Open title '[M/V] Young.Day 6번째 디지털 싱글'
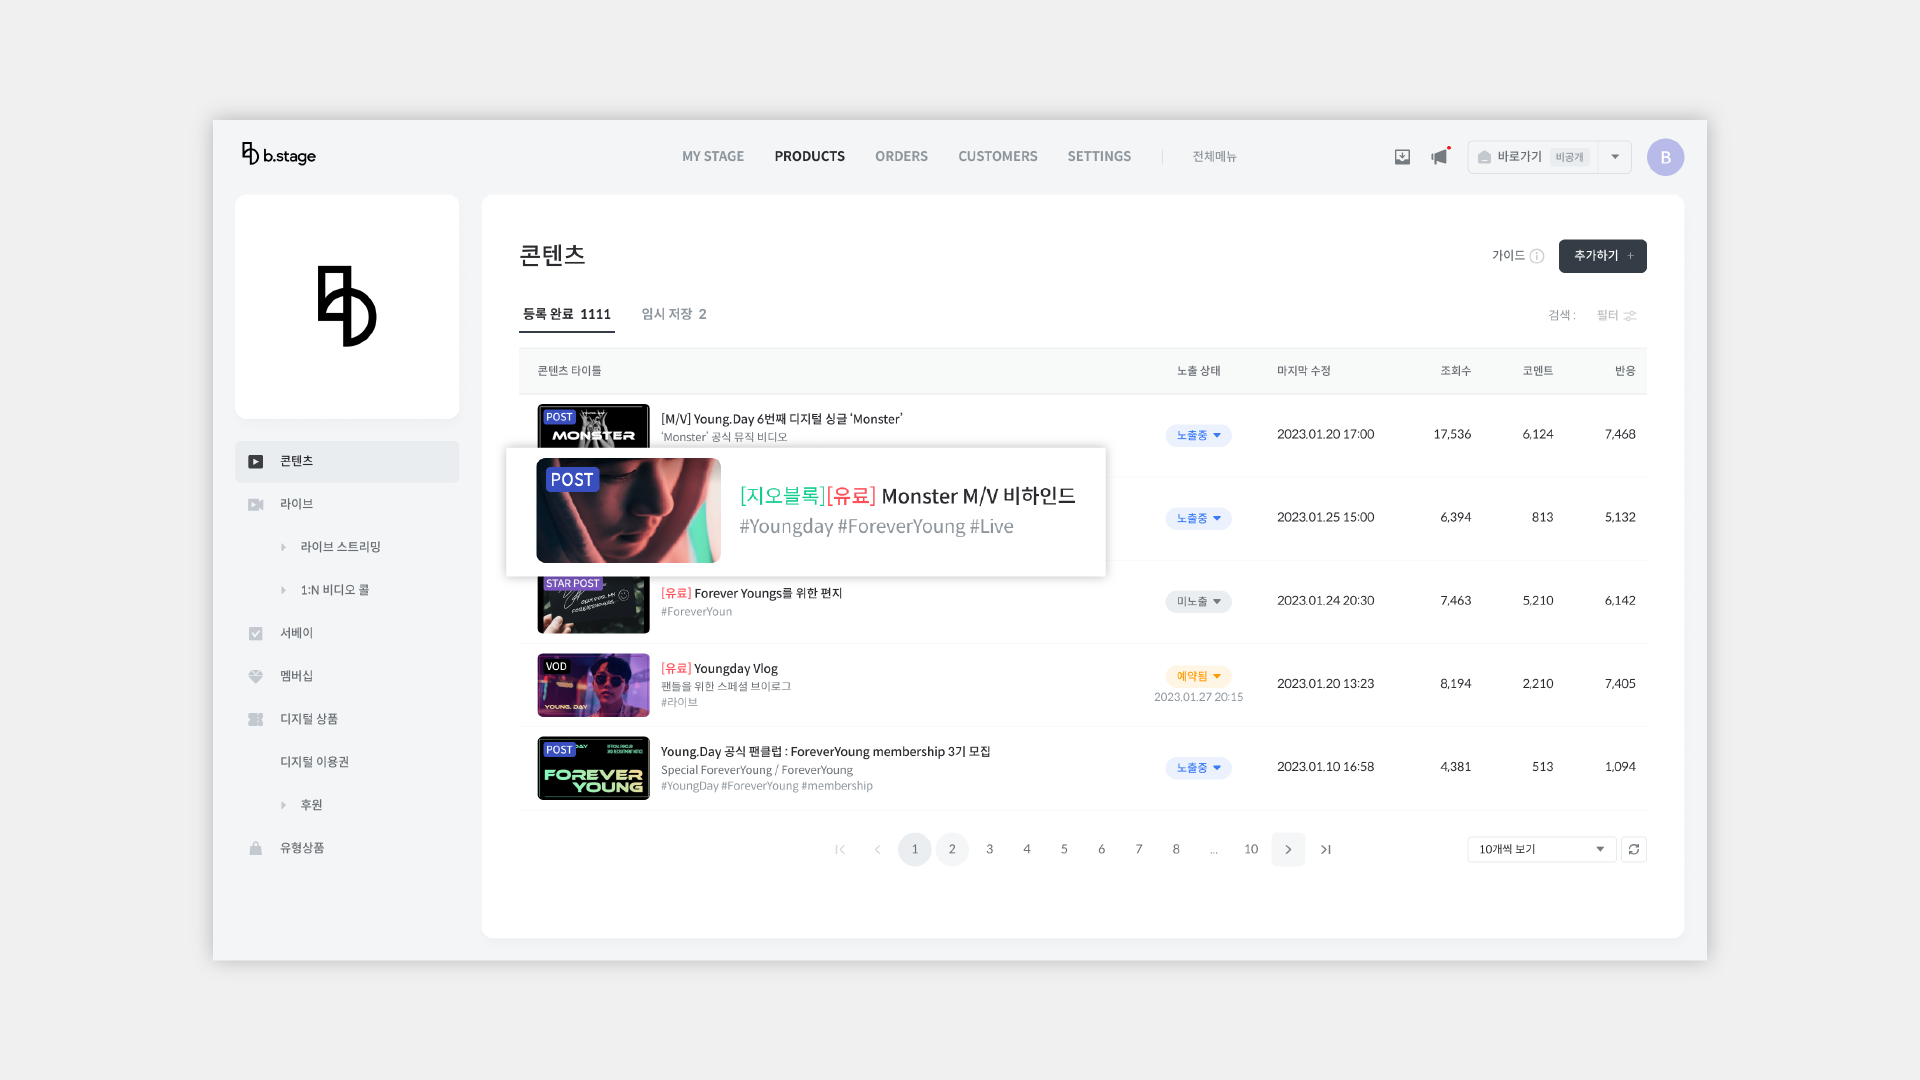Viewport: 1920px width, 1080px height. point(782,419)
